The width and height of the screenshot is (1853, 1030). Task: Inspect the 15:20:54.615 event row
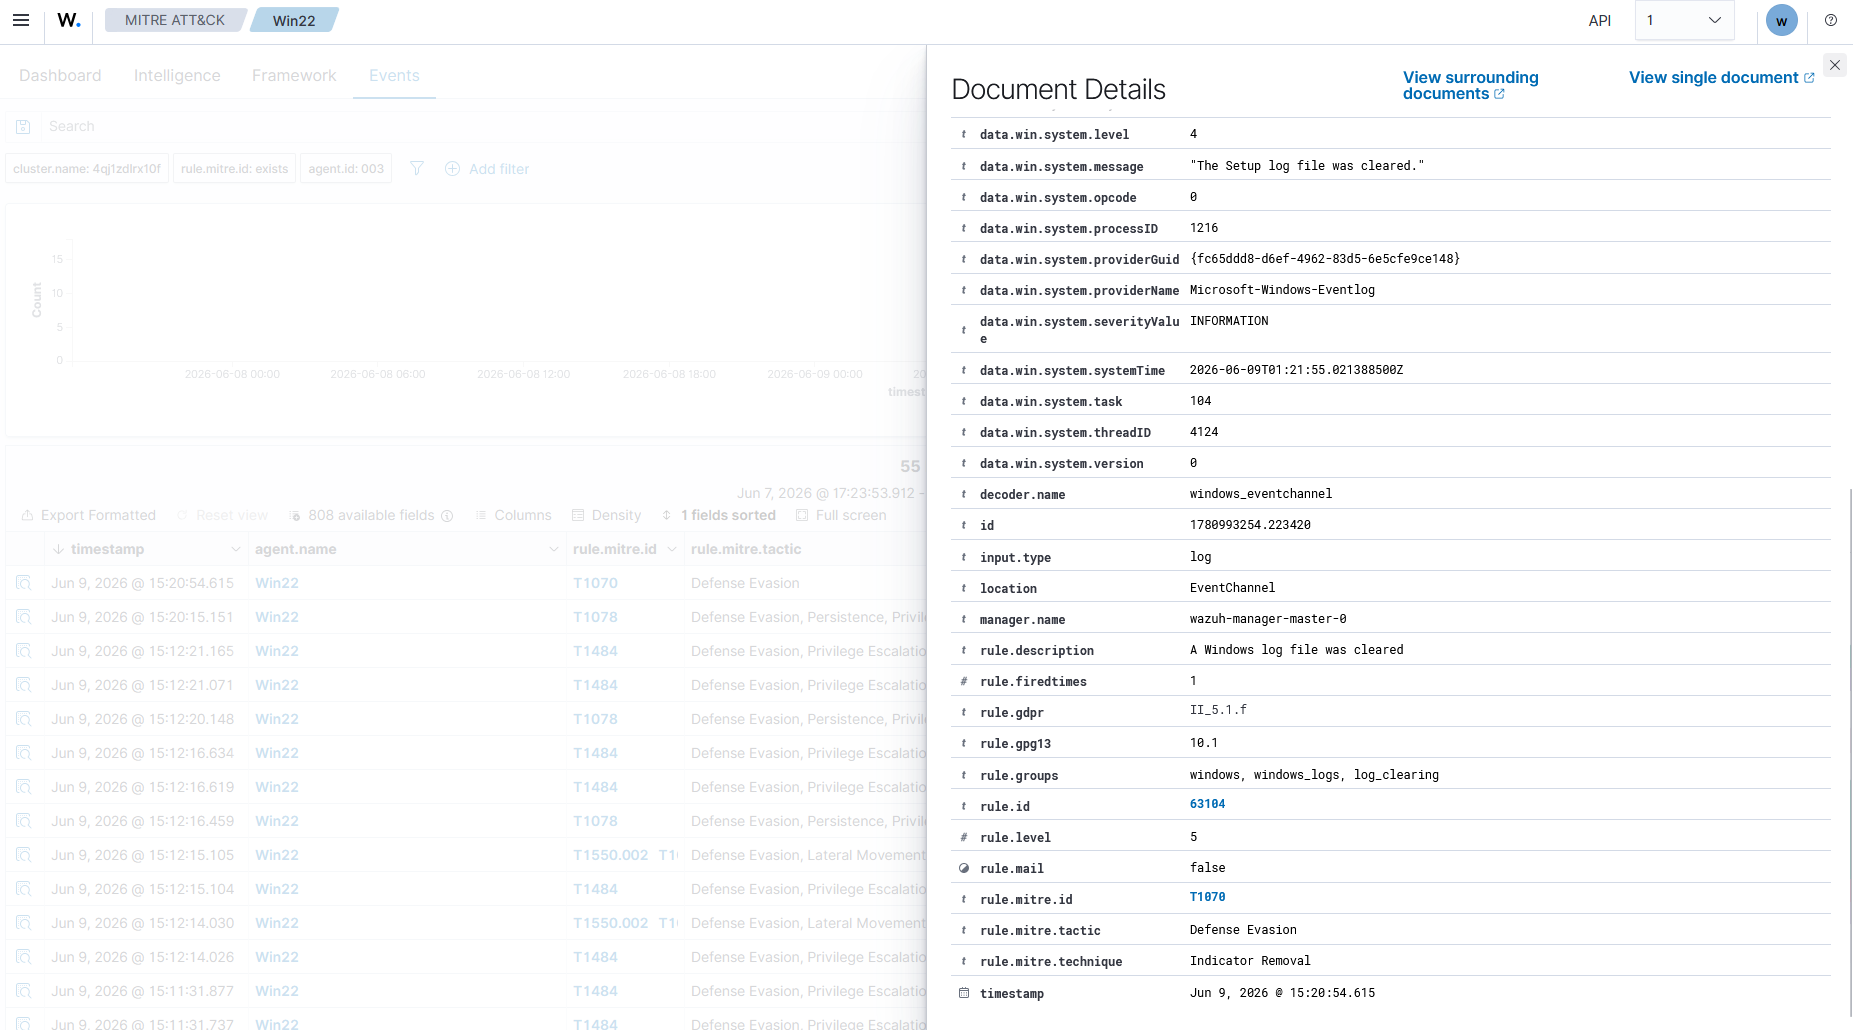[24, 583]
